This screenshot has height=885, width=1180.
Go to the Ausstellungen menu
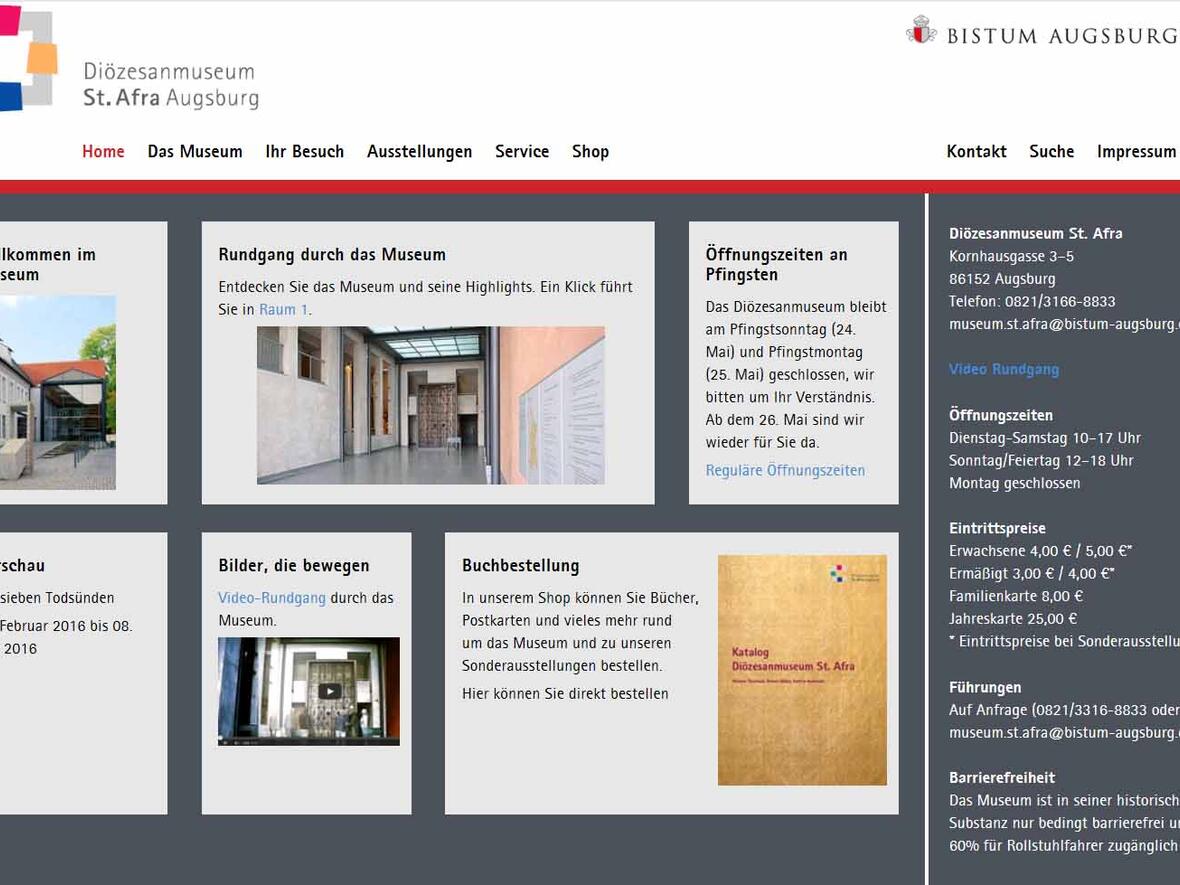419,152
